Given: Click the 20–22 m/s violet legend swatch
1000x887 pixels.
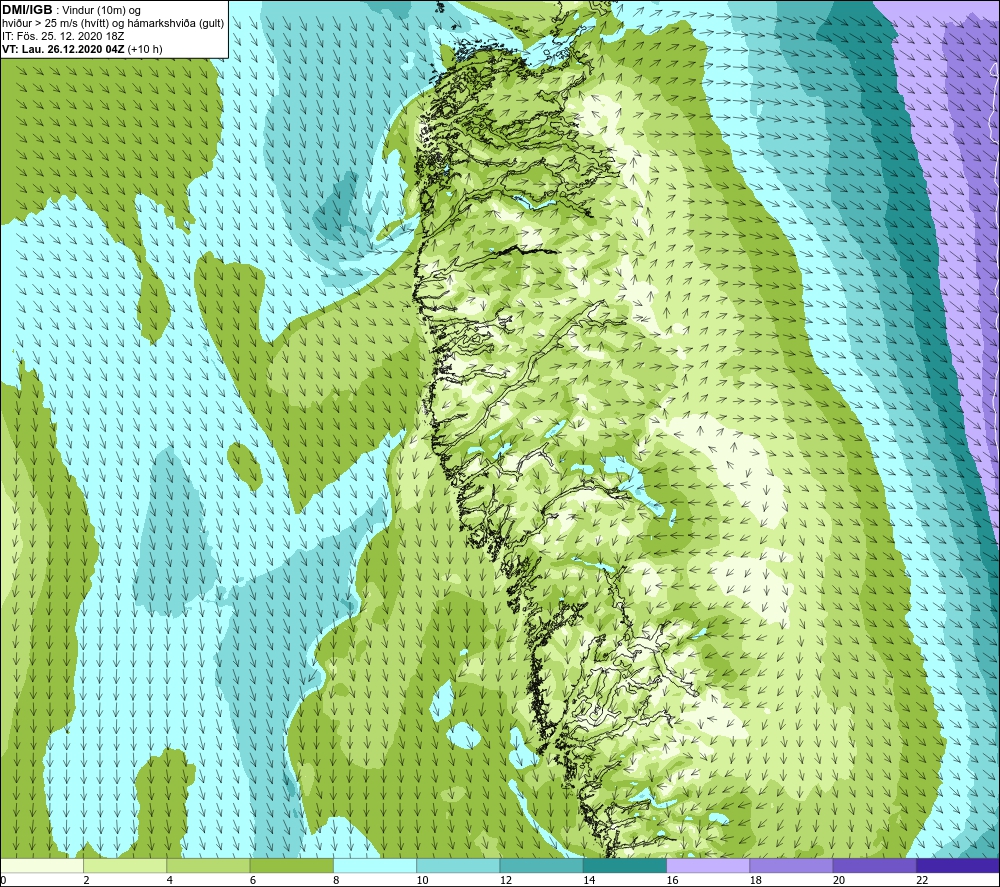Looking at the screenshot, I should (x=875, y=865).
